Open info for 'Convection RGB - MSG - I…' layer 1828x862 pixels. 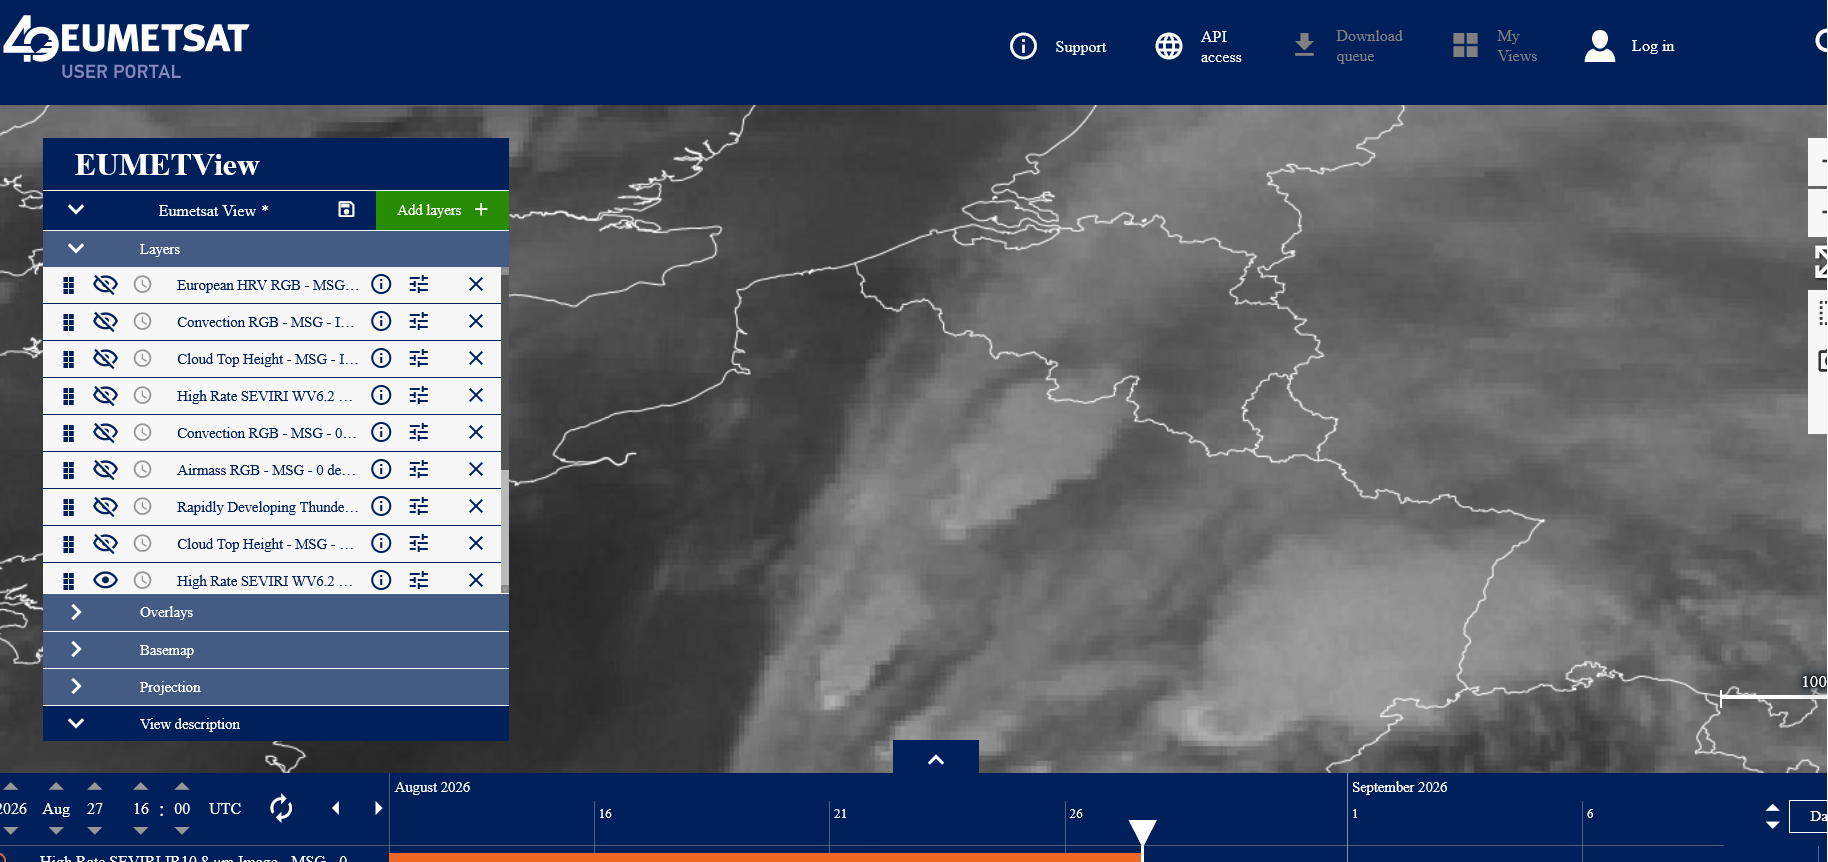coord(381,321)
